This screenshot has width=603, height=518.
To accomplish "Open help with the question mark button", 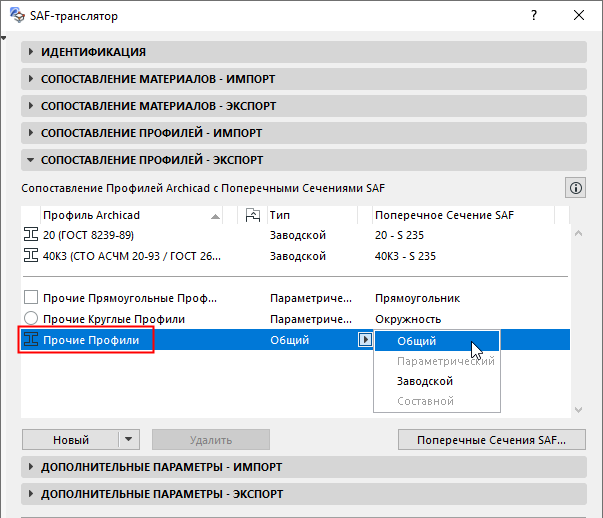I will coord(534,15).
